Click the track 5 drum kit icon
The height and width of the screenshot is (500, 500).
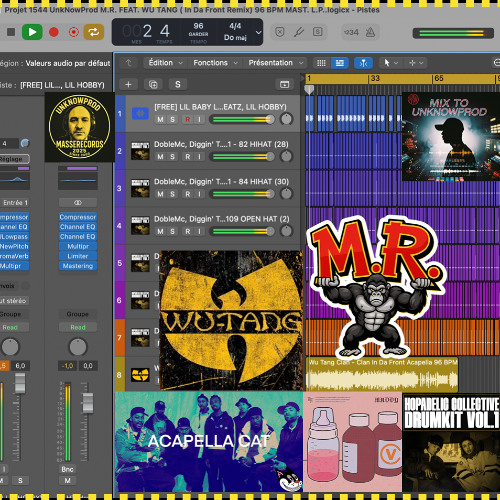(x=140, y=263)
